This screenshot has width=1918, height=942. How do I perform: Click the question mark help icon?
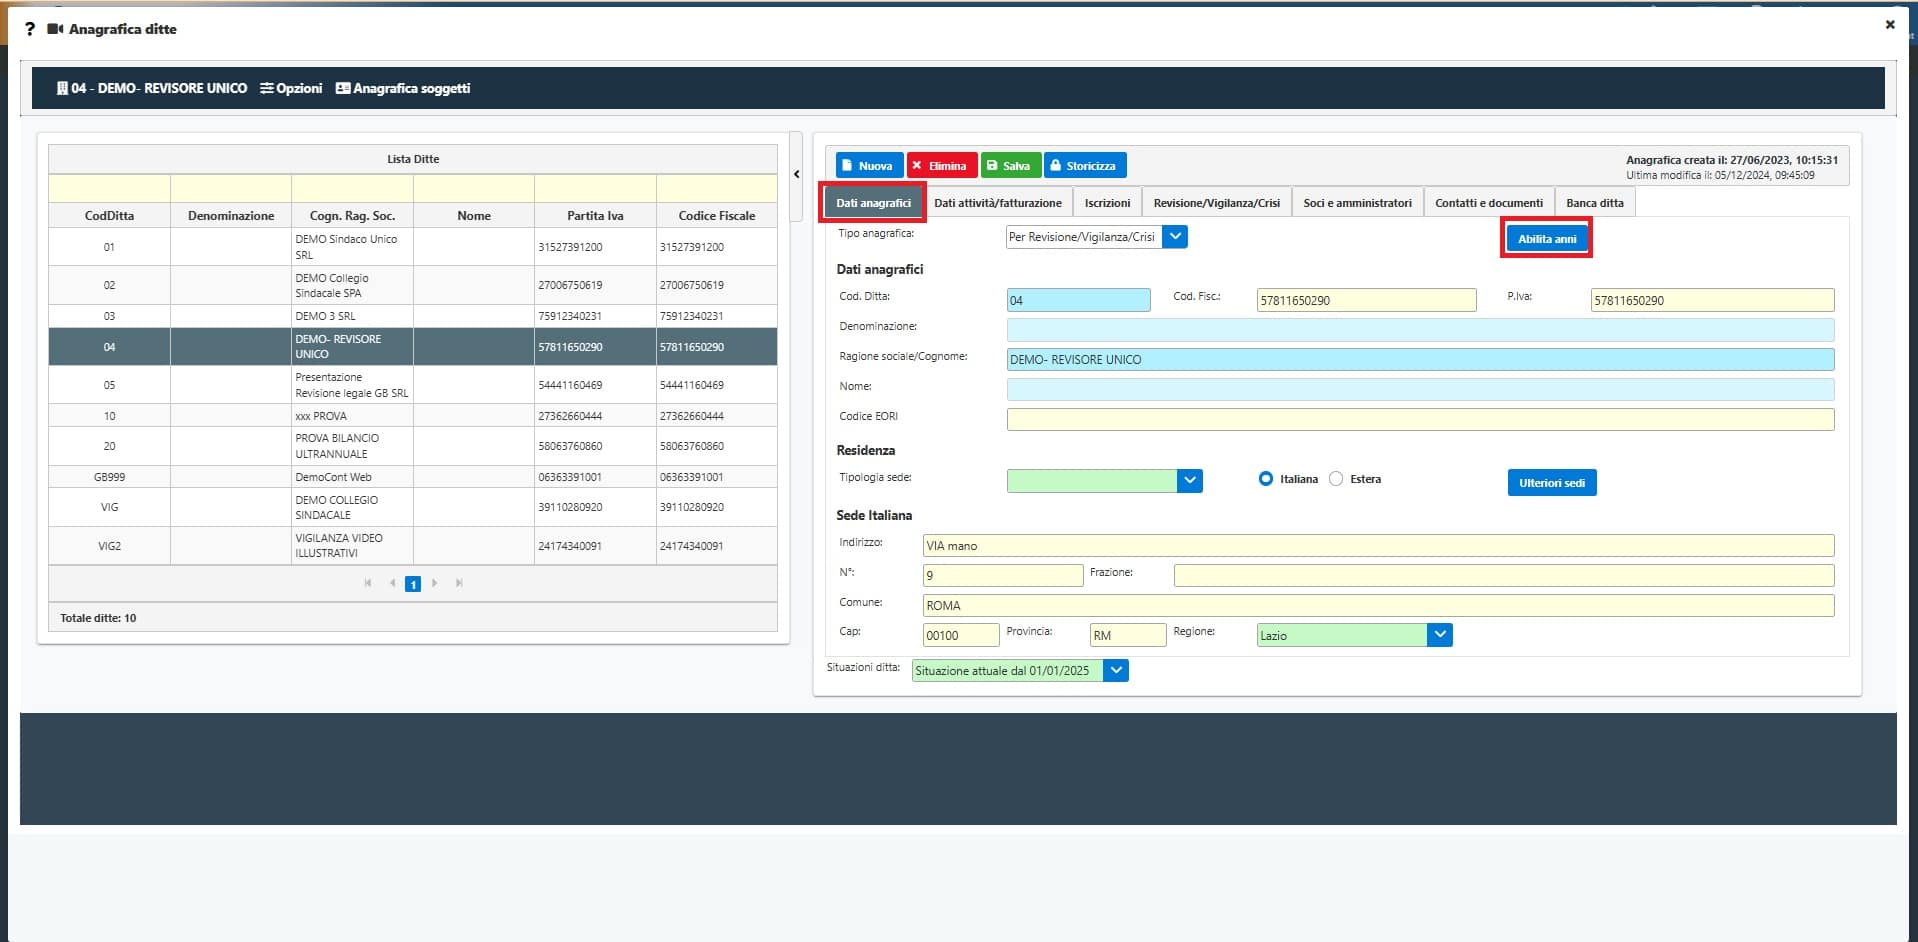click(x=30, y=29)
